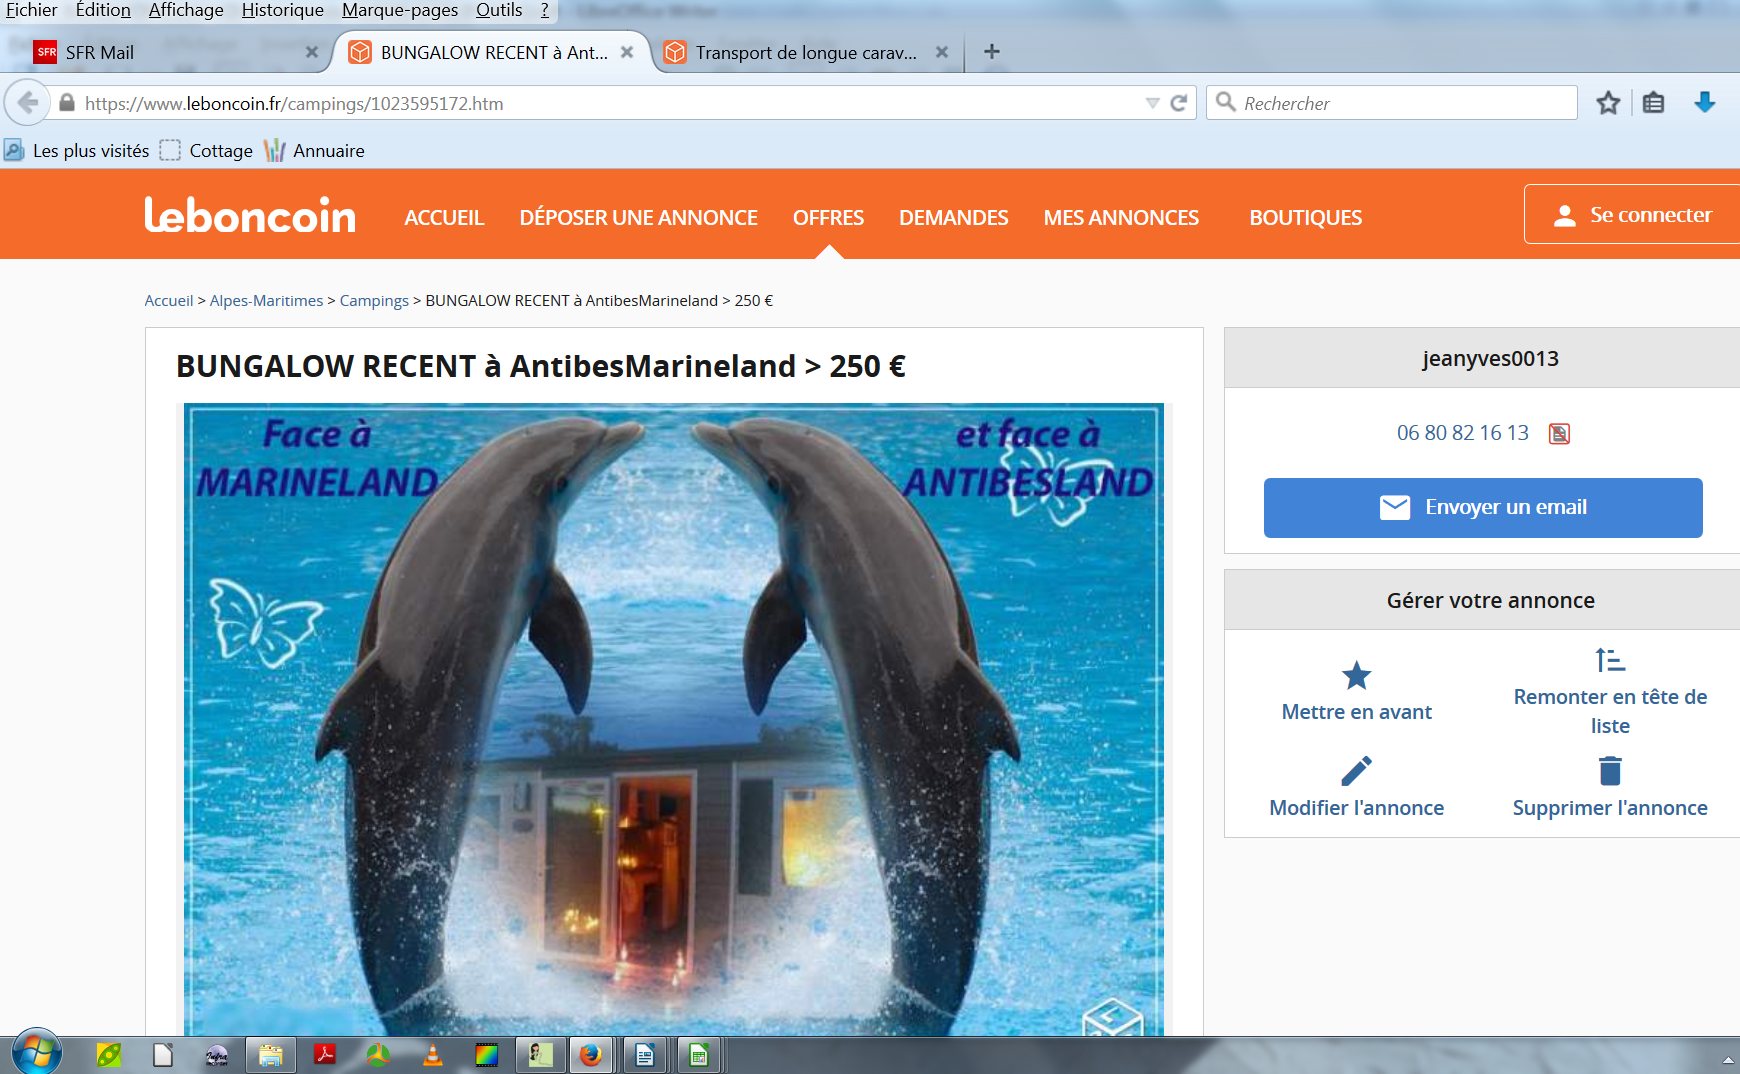This screenshot has width=1740, height=1074.
Task: Click the browser back arrow button
Action: tap(27, 102)
